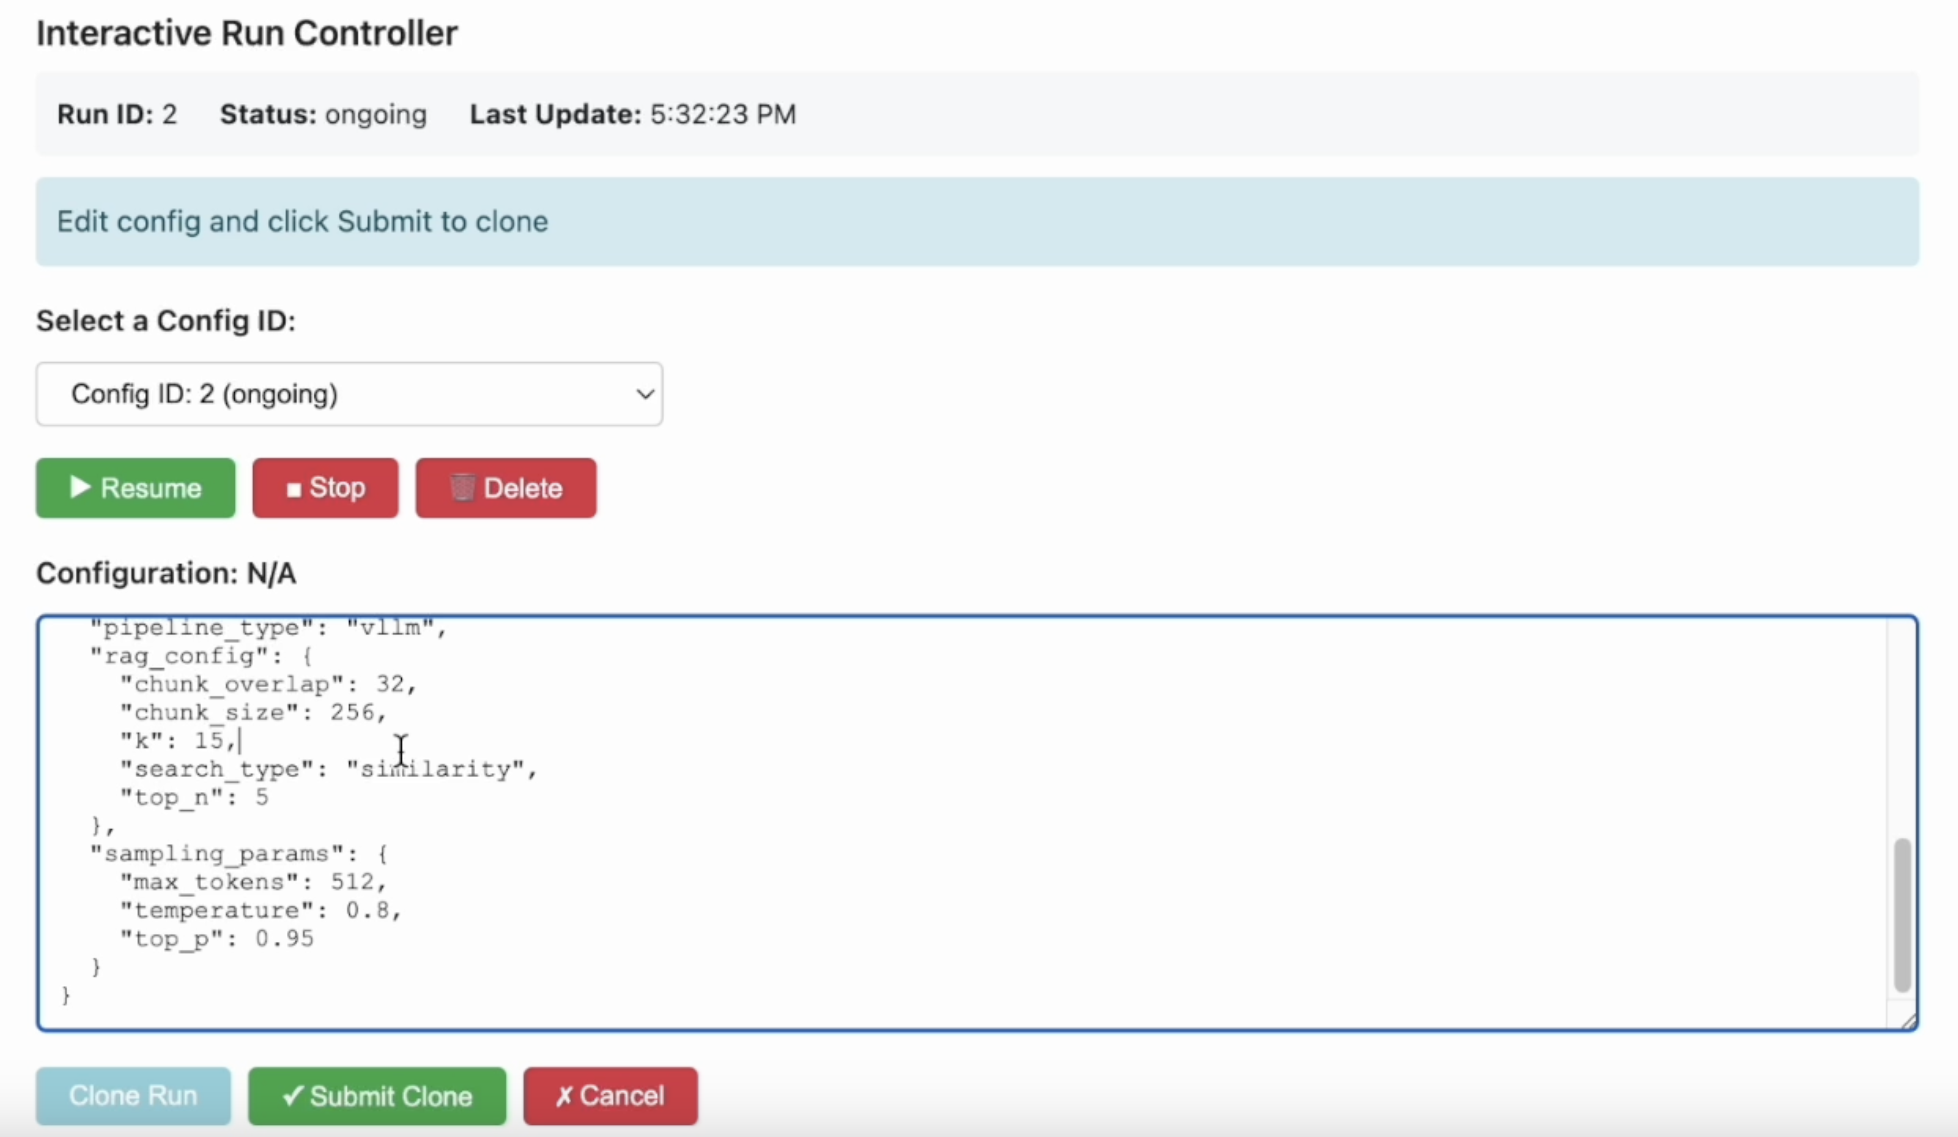Viewport: 1958px width, 1137px height.
Task: Click the square stop icon
Action: pyautogui.click(x=293, y=489)
